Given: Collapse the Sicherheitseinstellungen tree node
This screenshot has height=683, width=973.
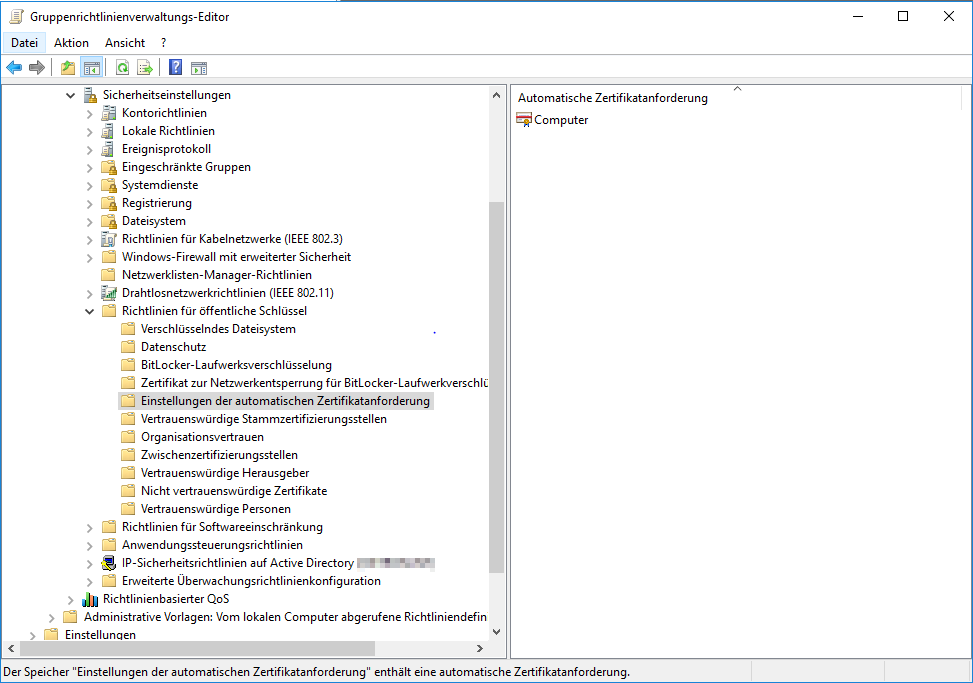Looking at the screenshot, I should tap(70, 95).
